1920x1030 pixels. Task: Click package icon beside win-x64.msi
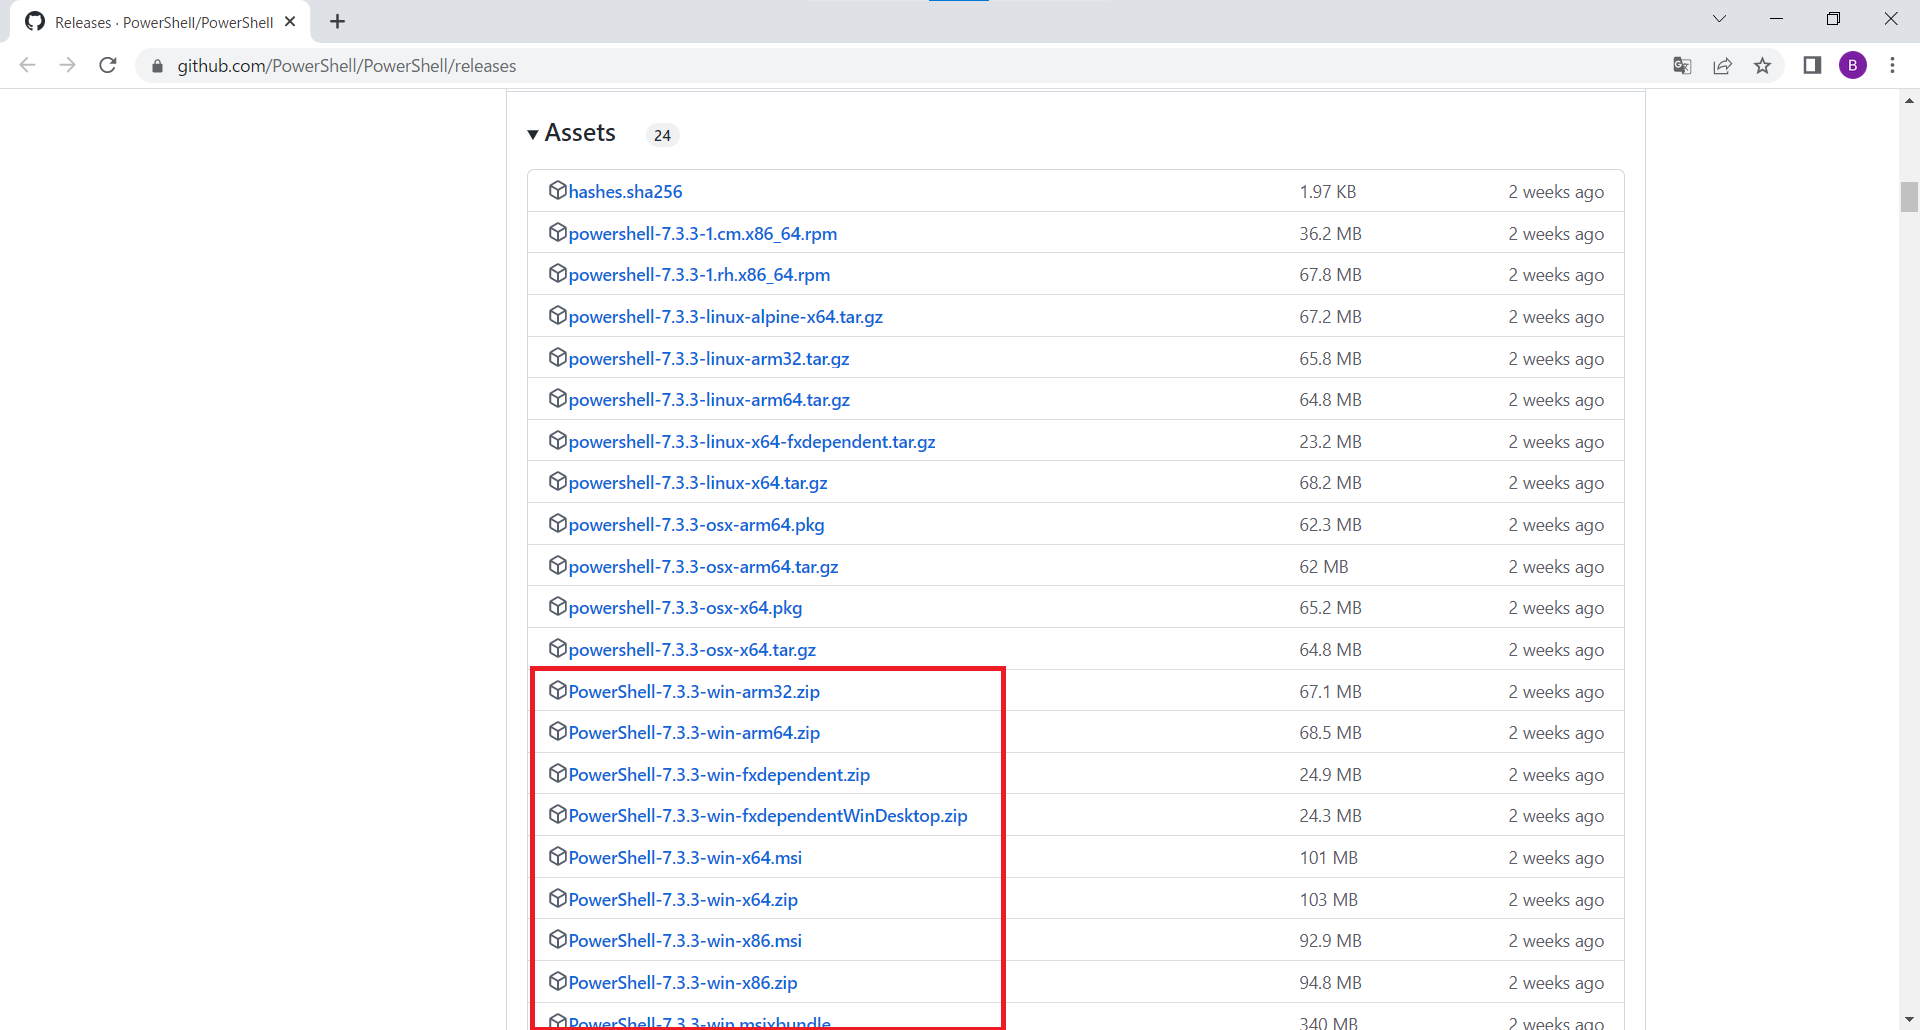pyautogui.click(x=558, y=856)
